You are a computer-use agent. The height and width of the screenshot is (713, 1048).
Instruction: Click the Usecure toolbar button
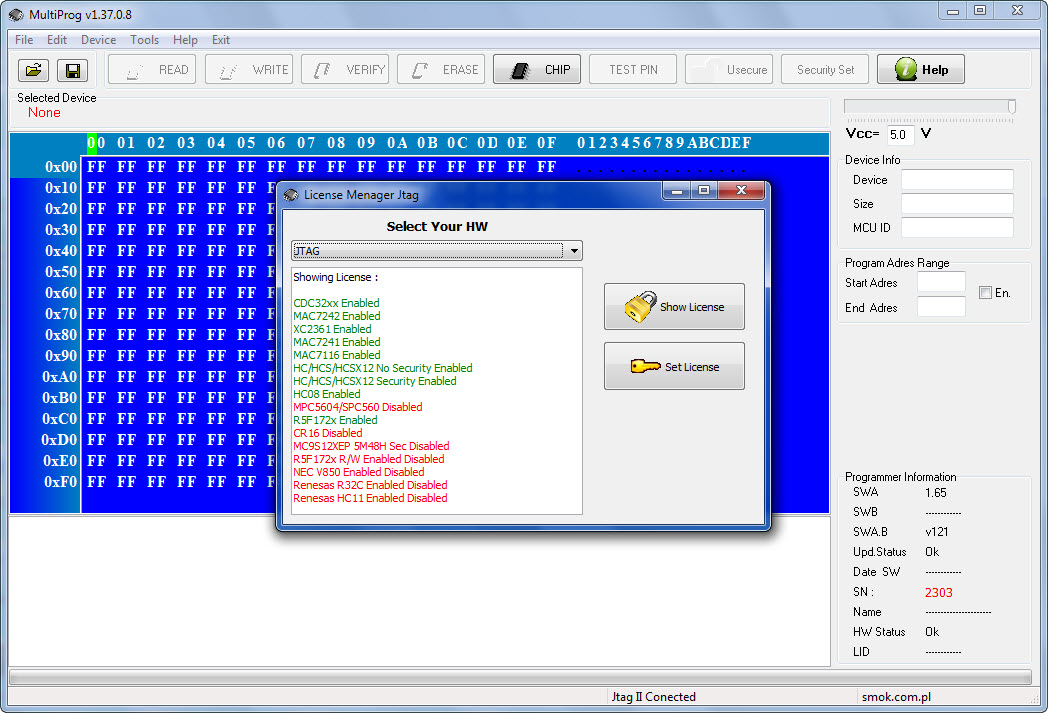(729, 69)
